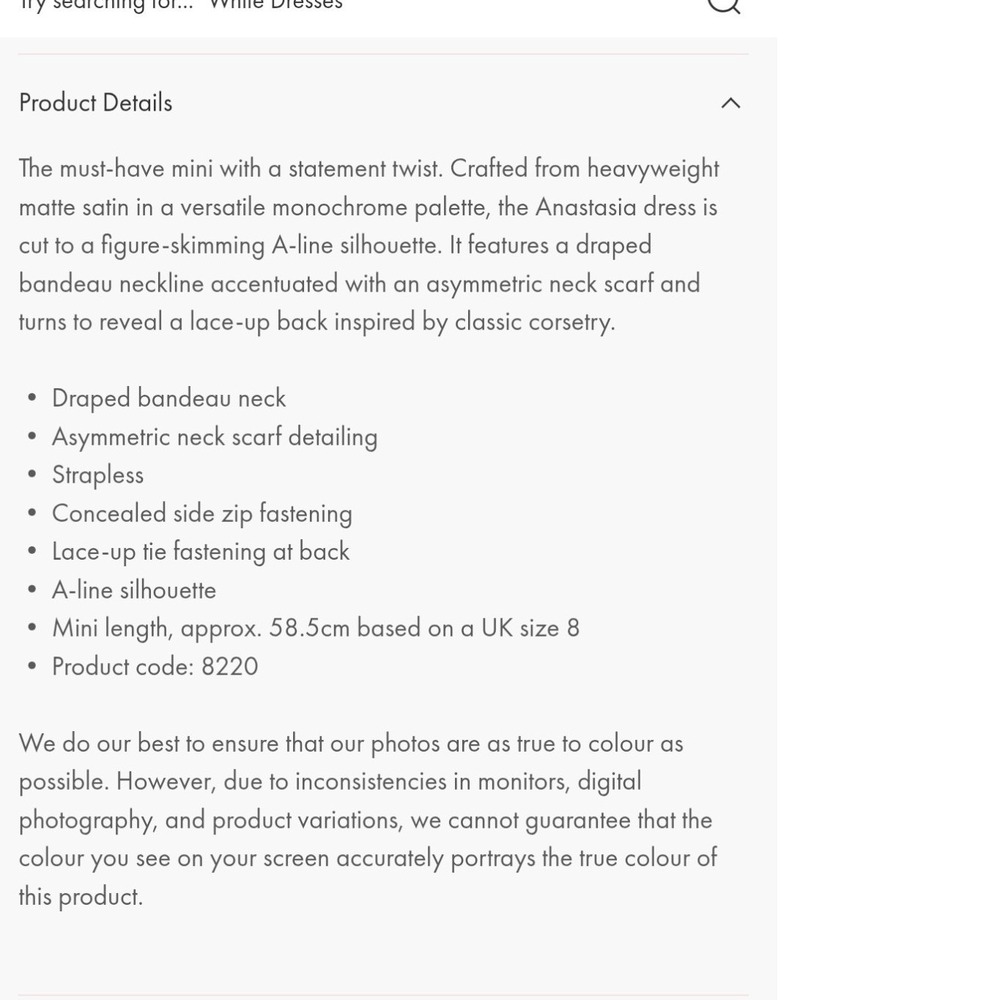The height and width of the screenshot is (1000, 1000).
Task: Click the 'A-line silhouette' bullet item
Action: click(134, 590)
